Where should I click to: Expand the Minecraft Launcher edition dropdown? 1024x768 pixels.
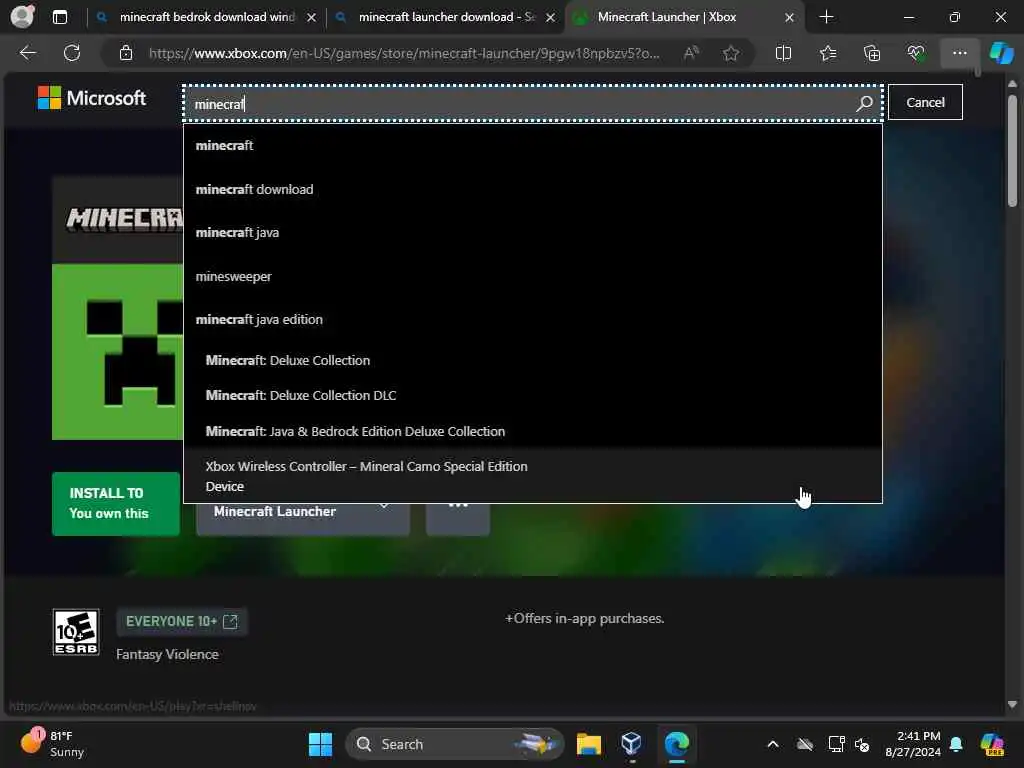(x=302, y=519)
